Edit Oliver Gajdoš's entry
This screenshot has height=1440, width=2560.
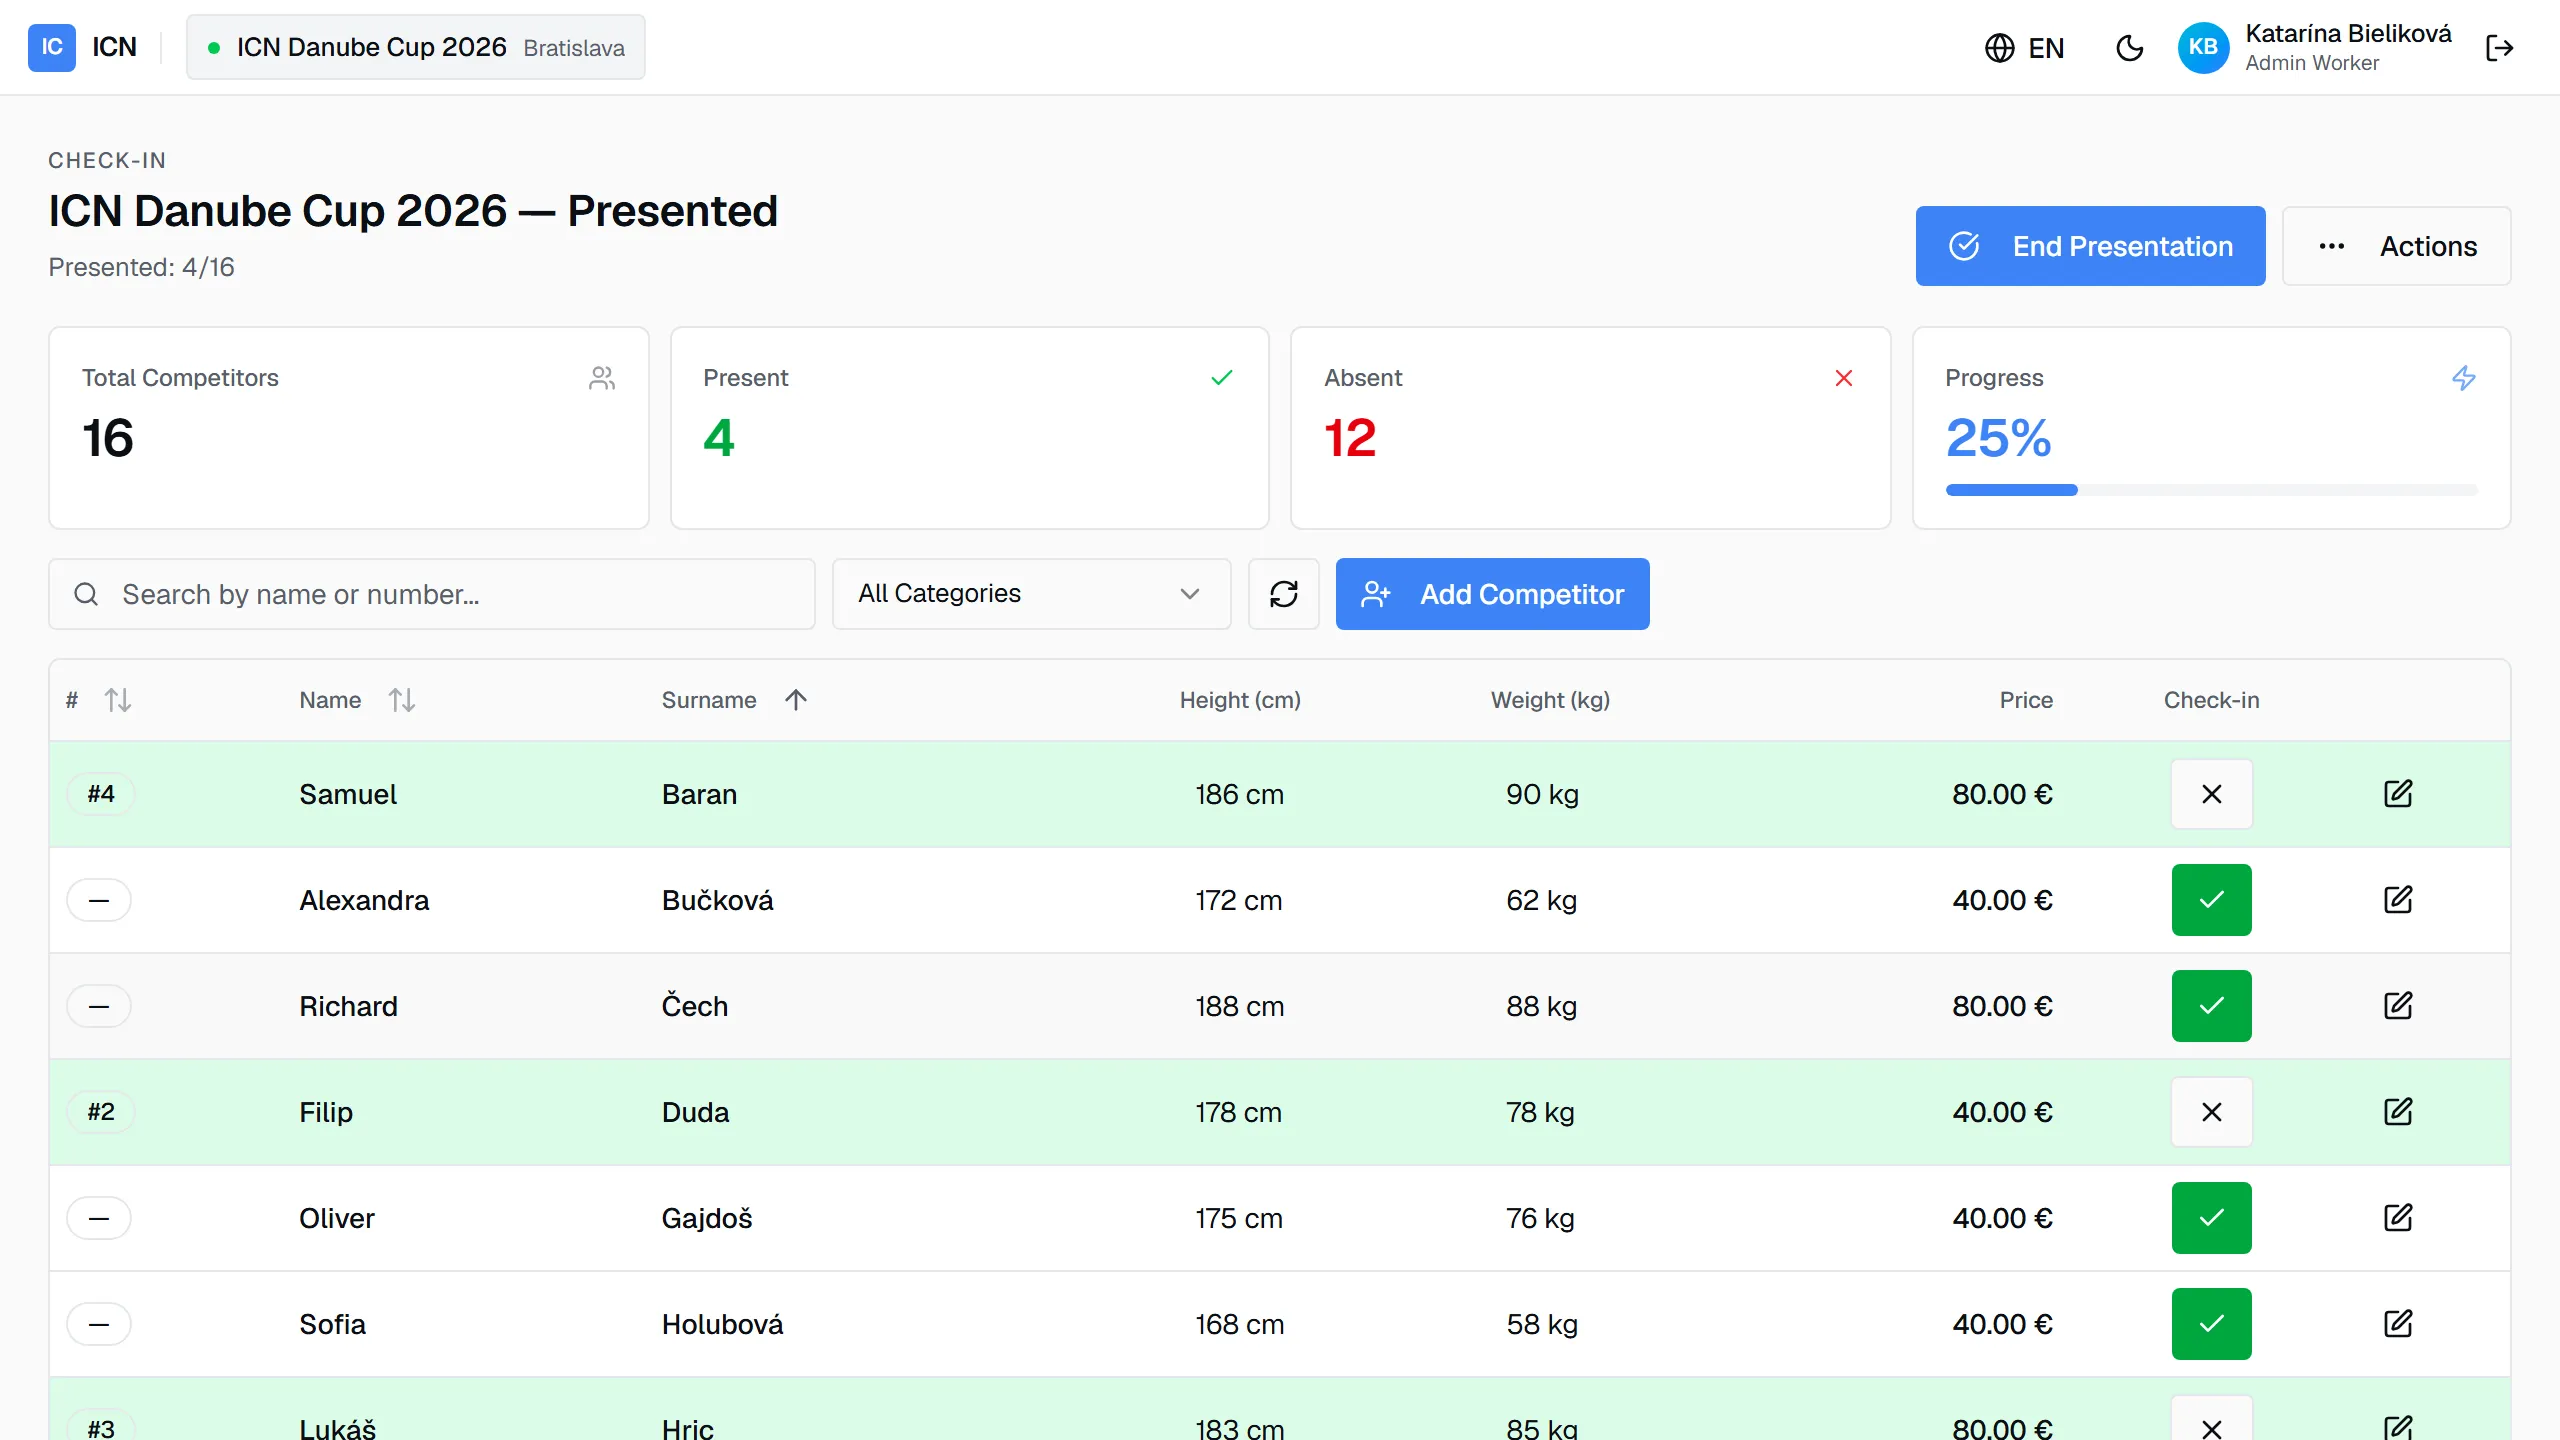(x=2398, y=1218)
